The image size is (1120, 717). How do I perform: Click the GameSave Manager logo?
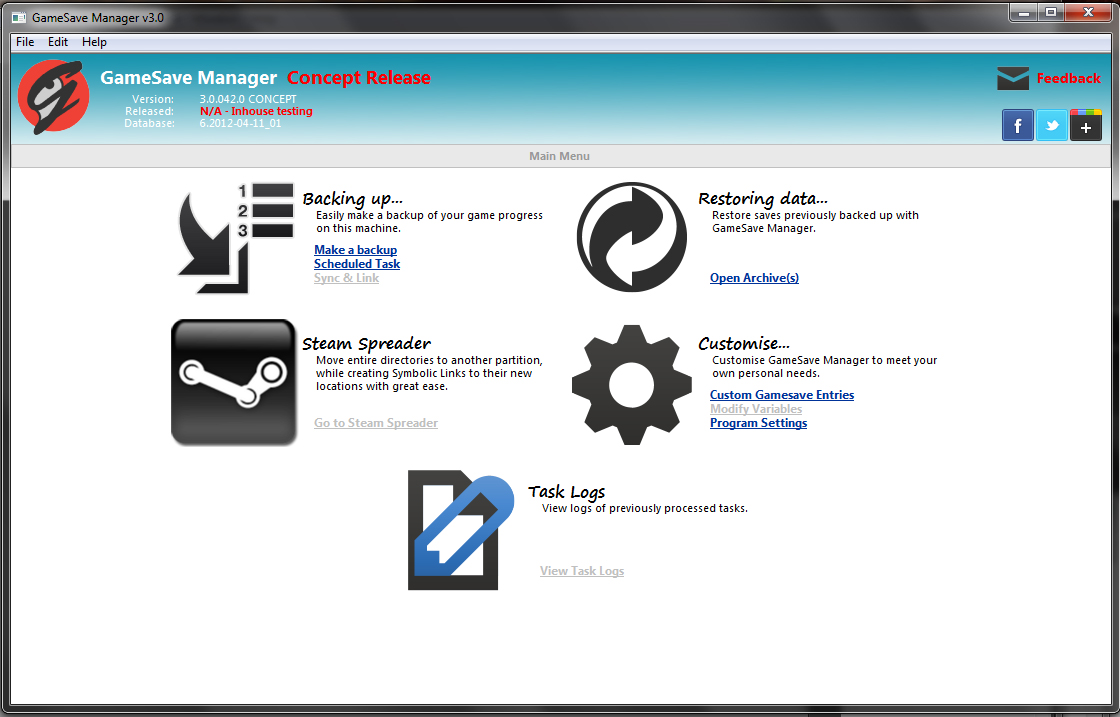(53, 96)
